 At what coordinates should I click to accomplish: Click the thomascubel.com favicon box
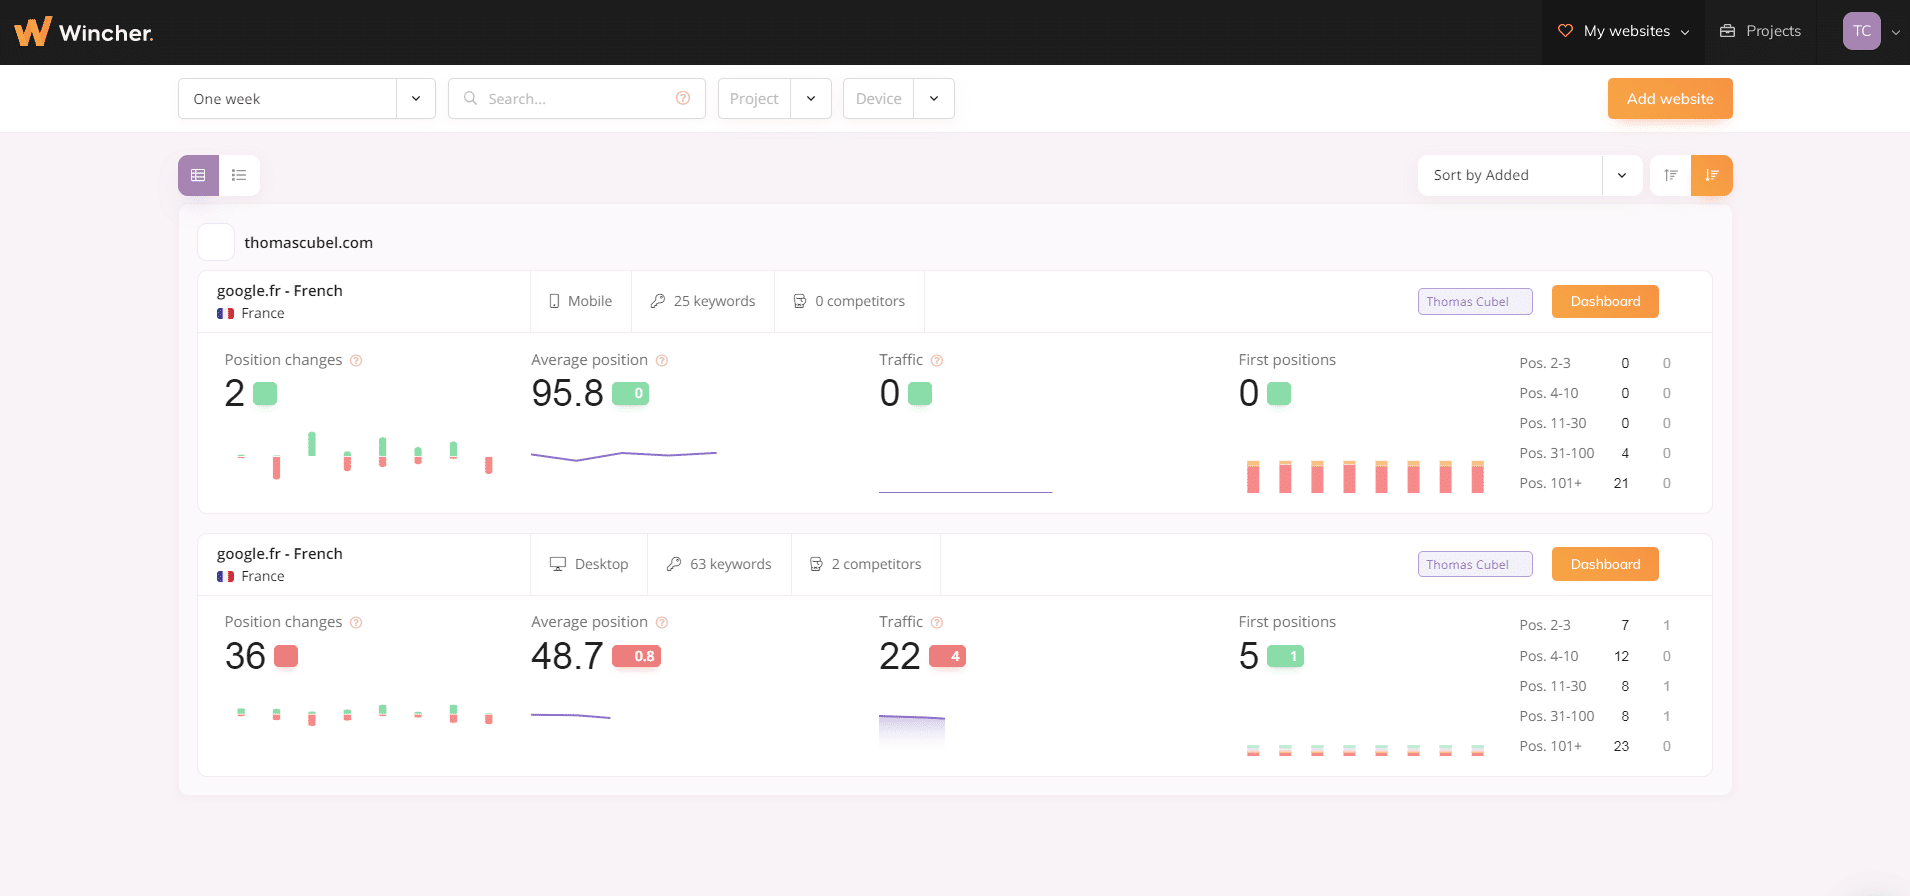click(x=216, y=242)
